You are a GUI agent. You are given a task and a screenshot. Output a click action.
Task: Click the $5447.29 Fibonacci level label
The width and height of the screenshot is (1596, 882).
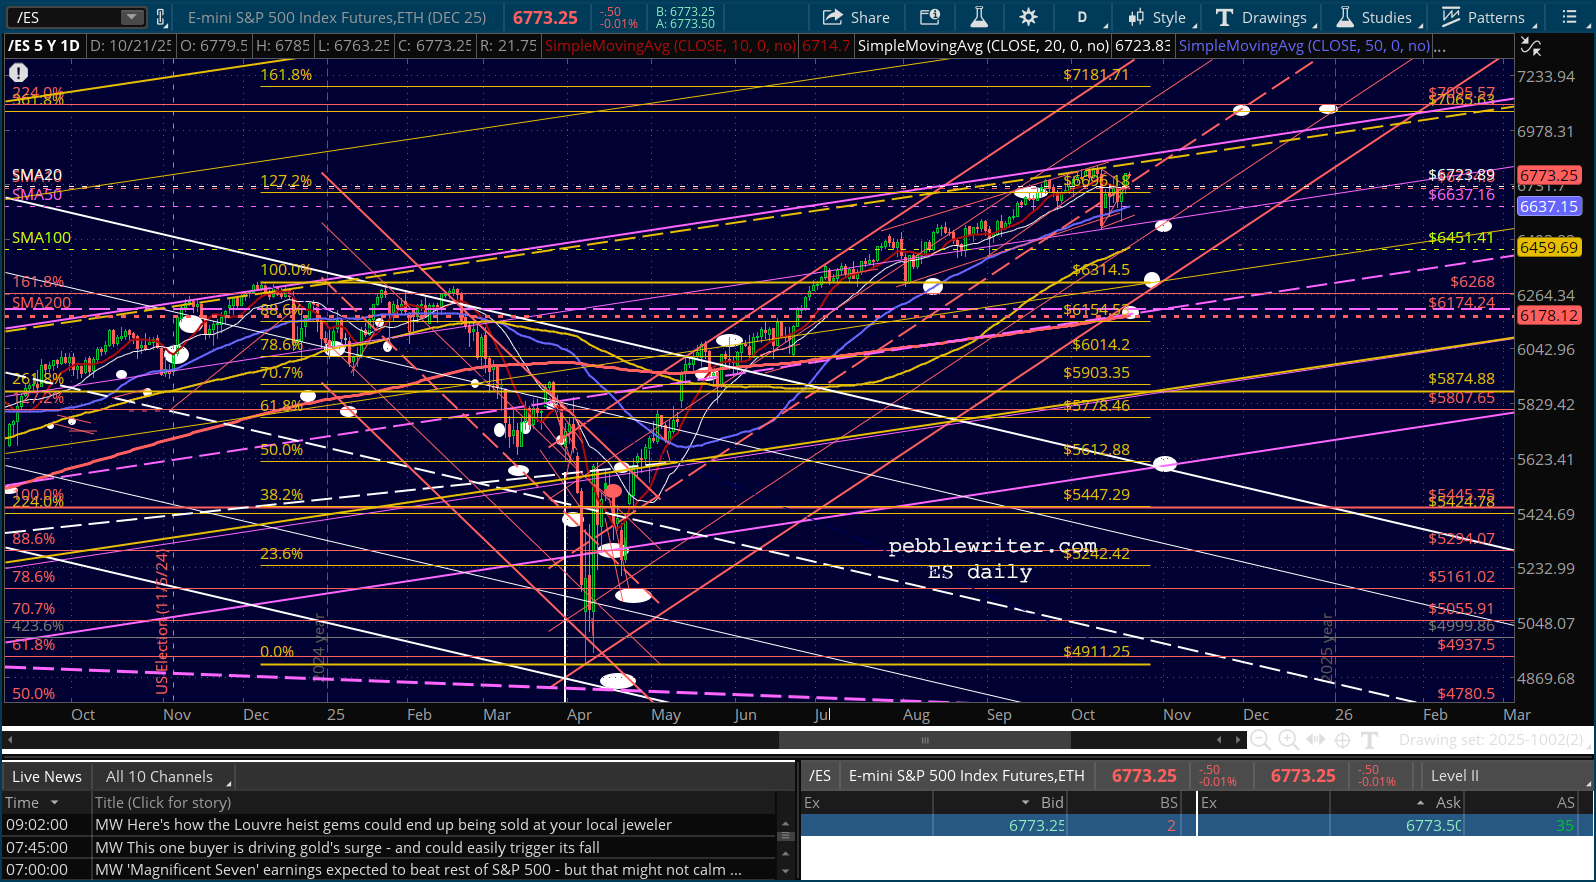[1096, 495]
